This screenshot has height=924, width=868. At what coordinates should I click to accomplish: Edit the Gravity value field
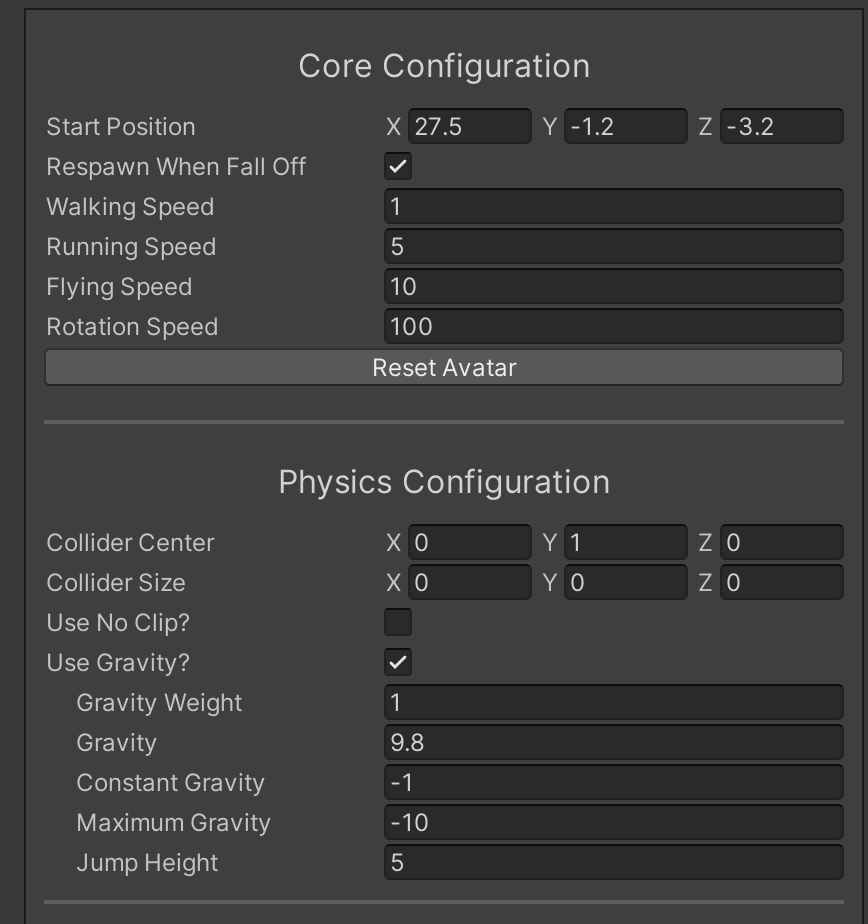(x=613, y=743)
